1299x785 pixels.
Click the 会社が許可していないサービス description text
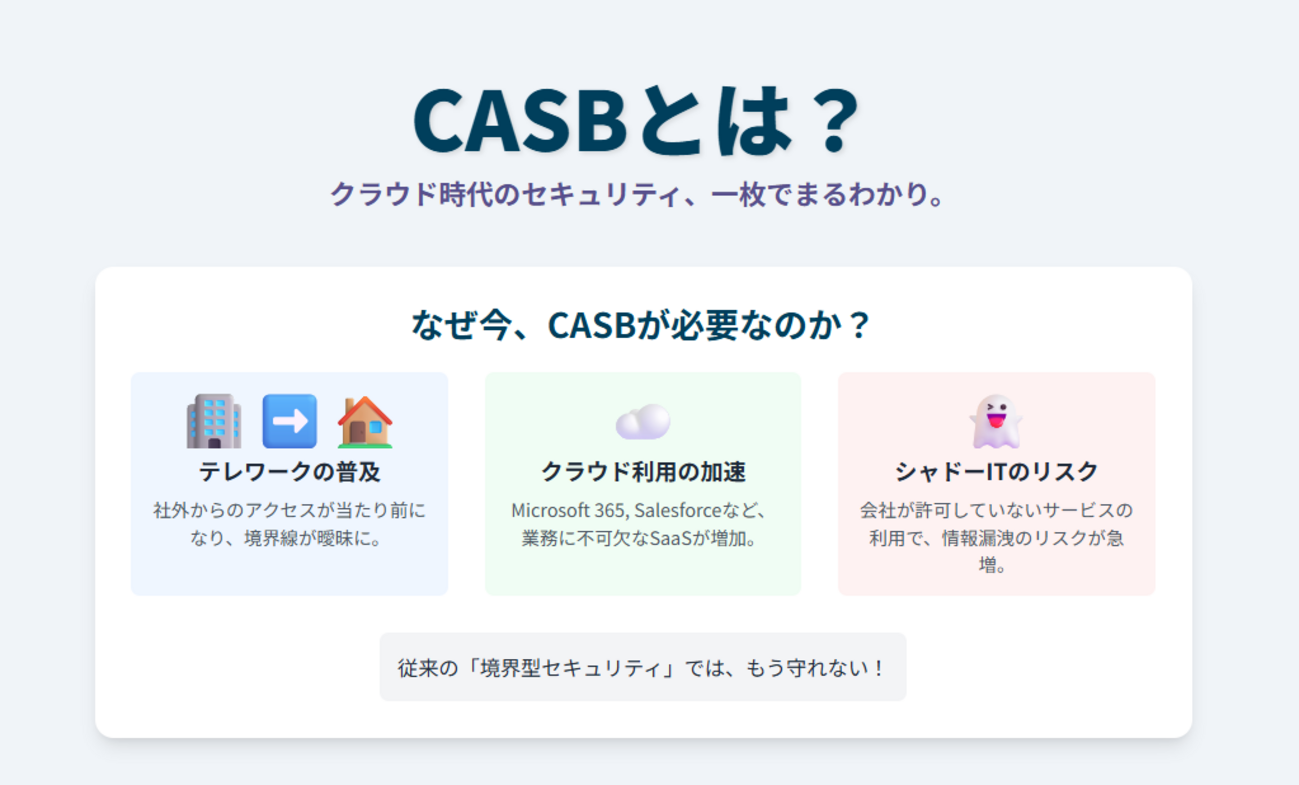996,538
